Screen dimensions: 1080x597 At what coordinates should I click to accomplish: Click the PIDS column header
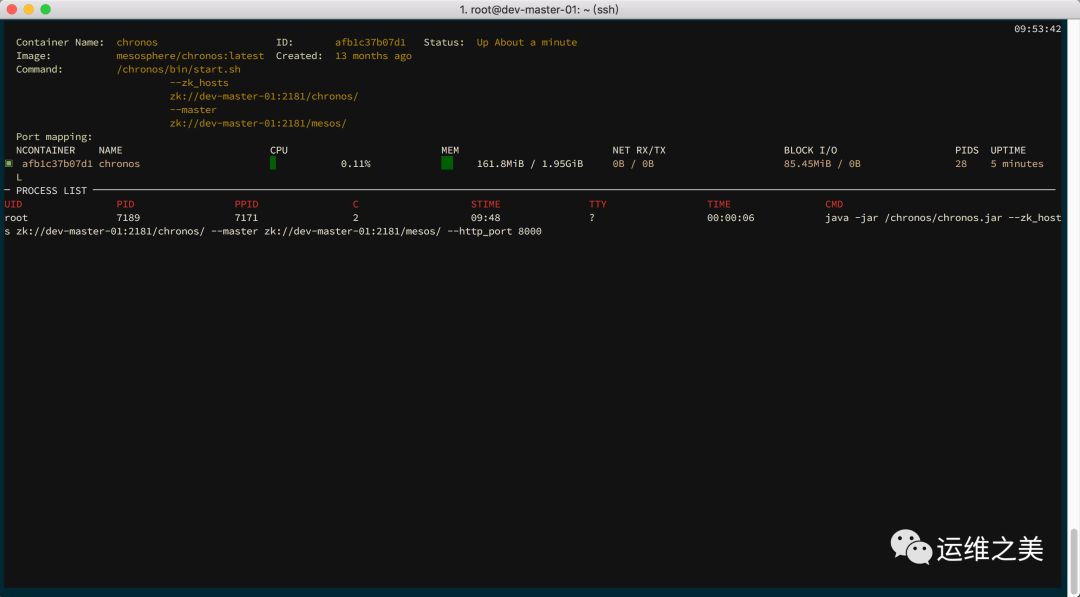pos(966,150)
